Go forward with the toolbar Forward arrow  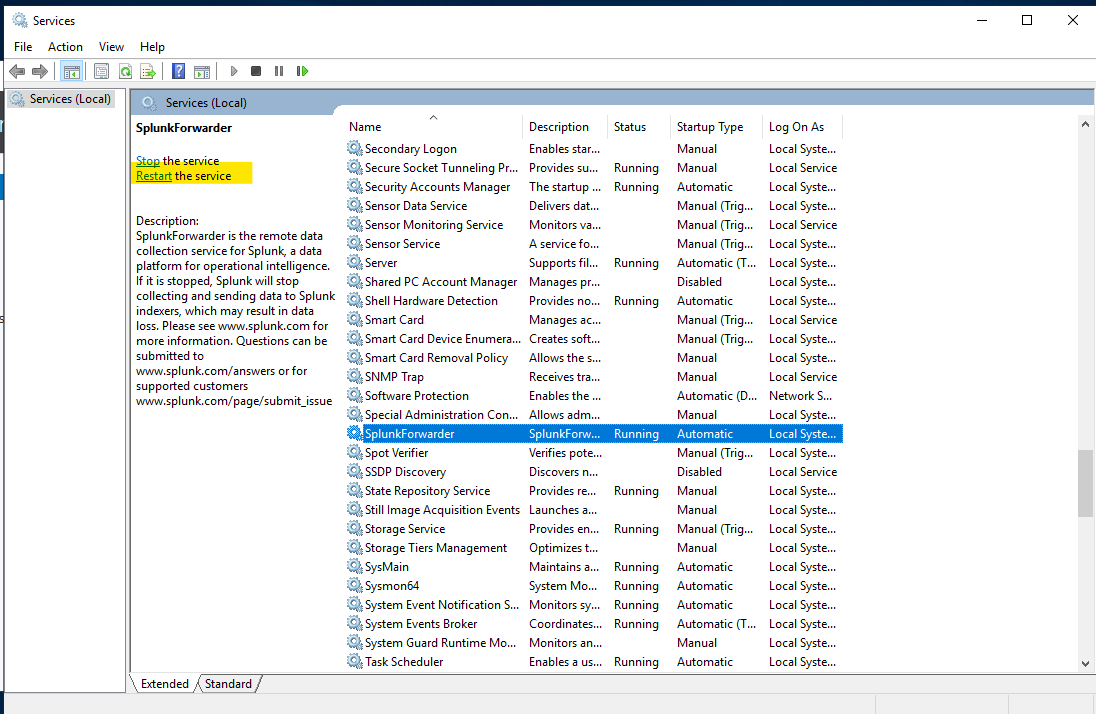tap(40, 71)
